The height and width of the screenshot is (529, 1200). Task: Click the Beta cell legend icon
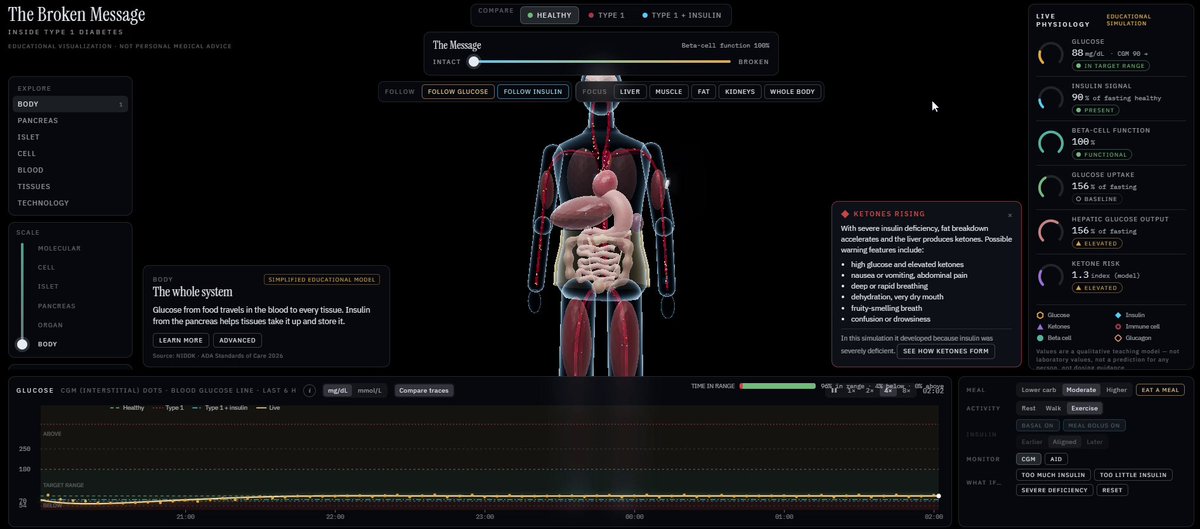point(1041,338)
